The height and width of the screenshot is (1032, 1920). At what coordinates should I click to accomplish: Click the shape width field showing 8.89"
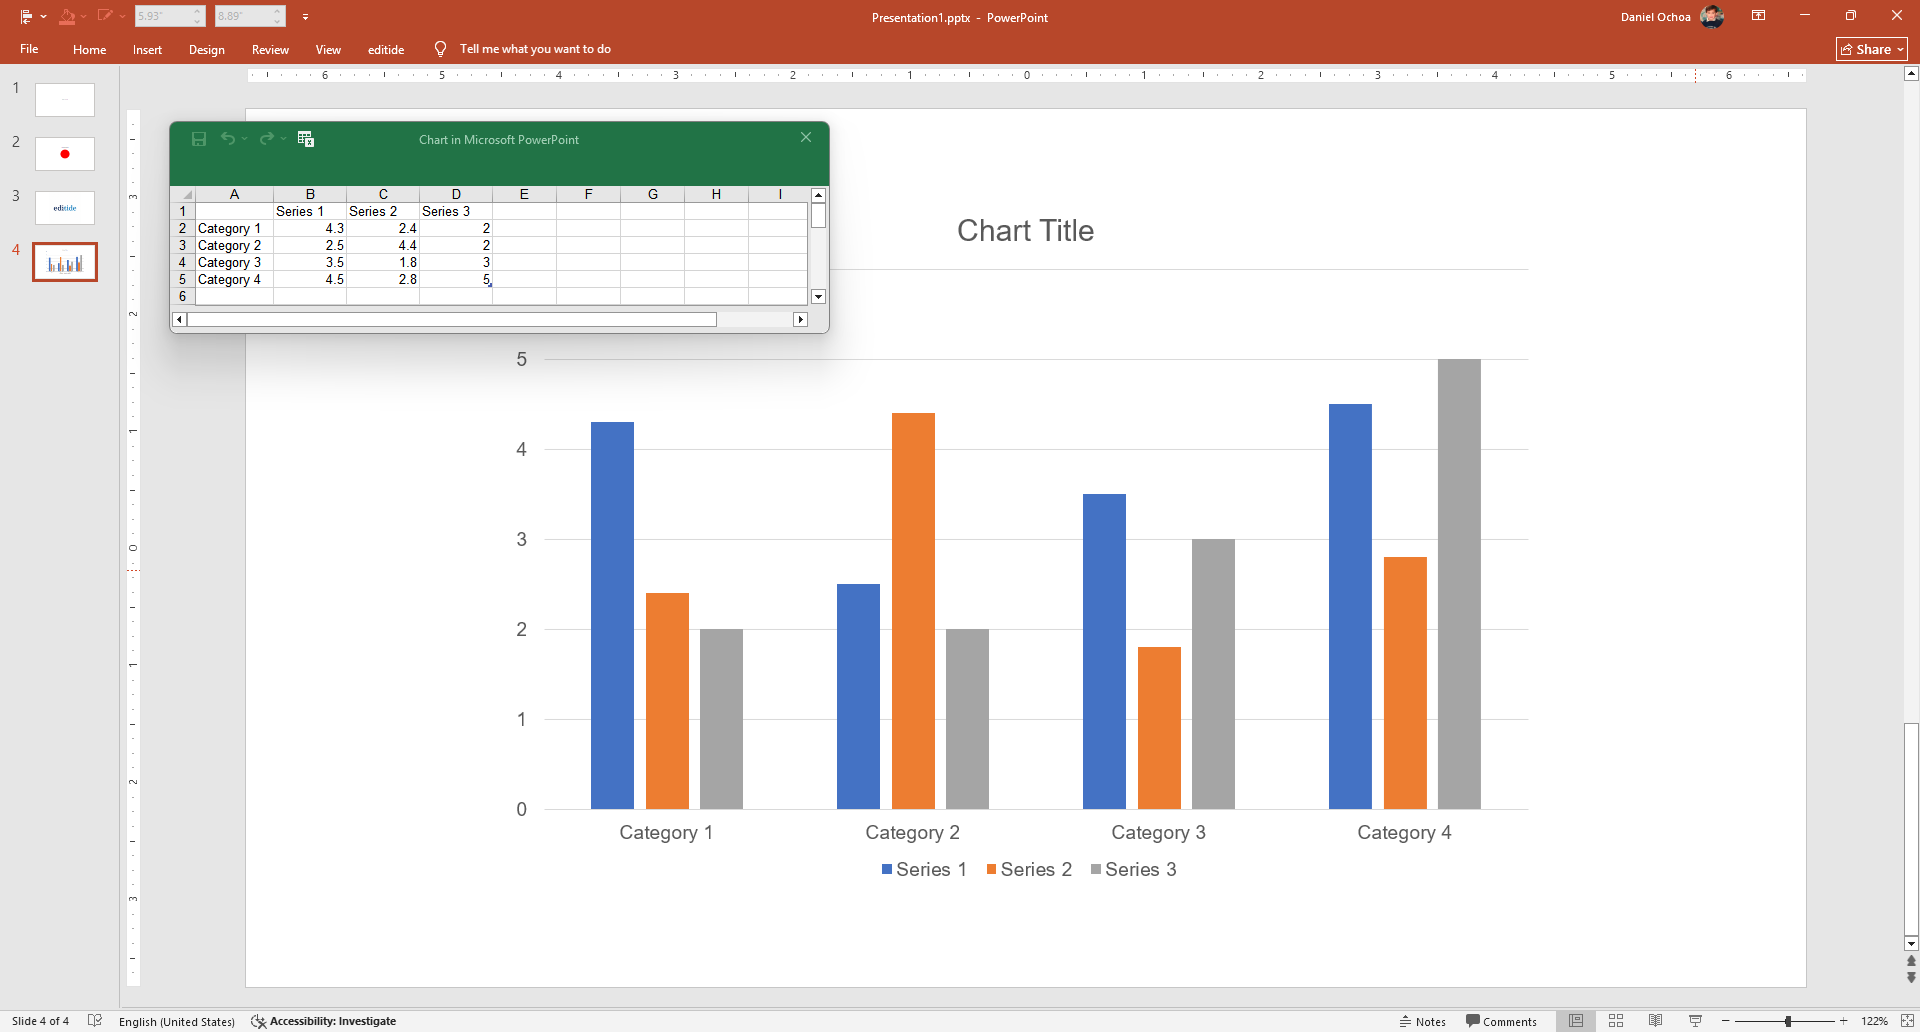point(242,16)
